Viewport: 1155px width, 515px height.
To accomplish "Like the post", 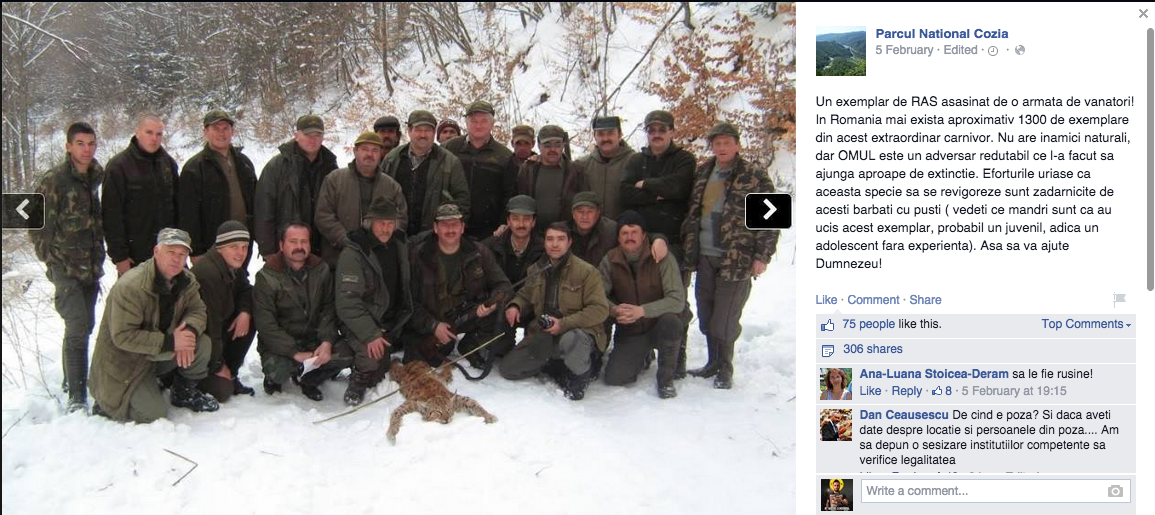I will point(826,300).
